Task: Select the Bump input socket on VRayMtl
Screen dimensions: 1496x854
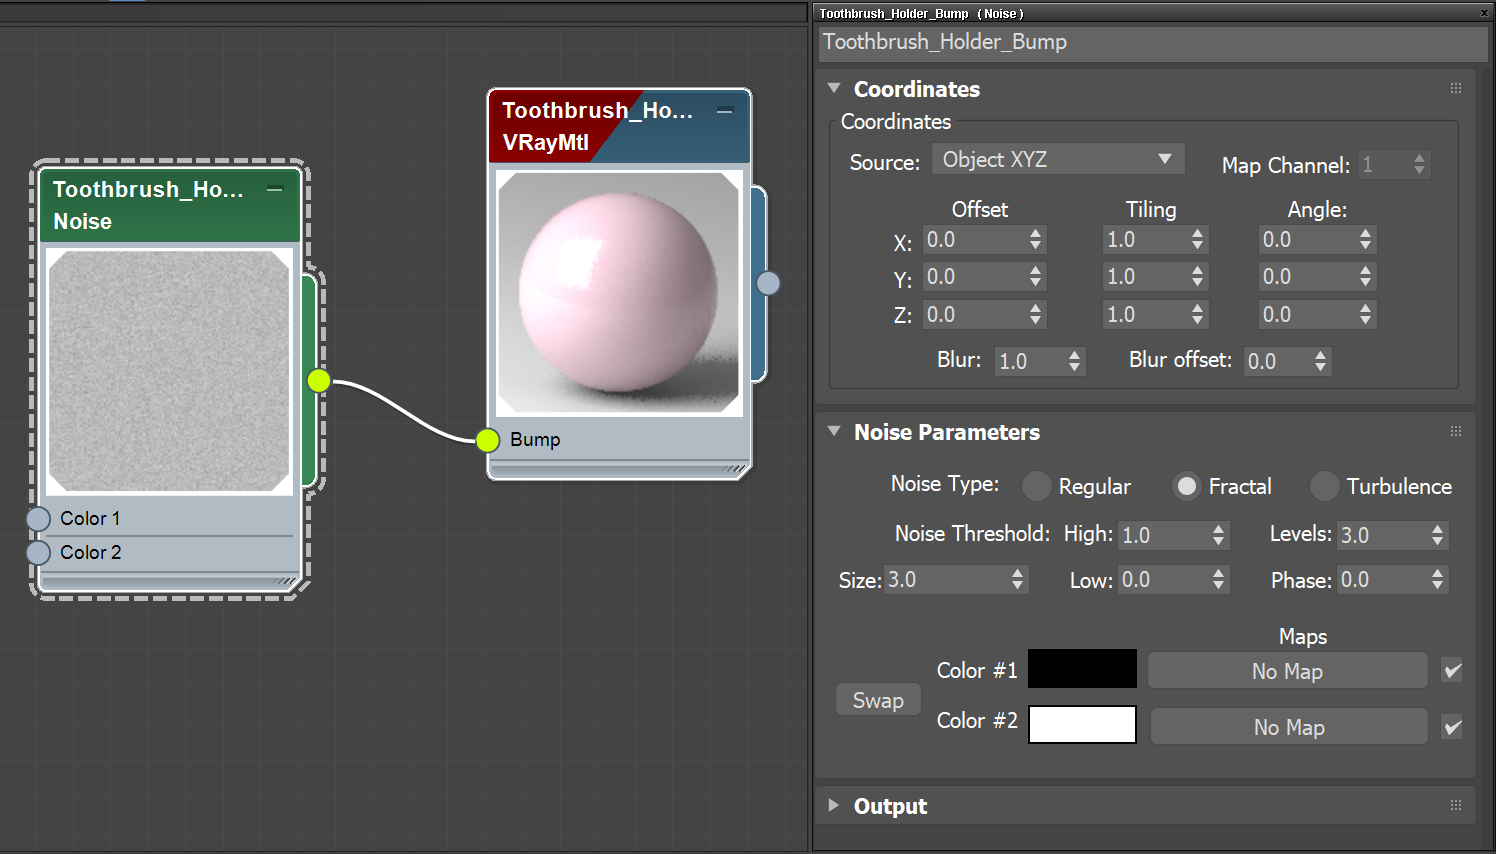Action: 487,440
